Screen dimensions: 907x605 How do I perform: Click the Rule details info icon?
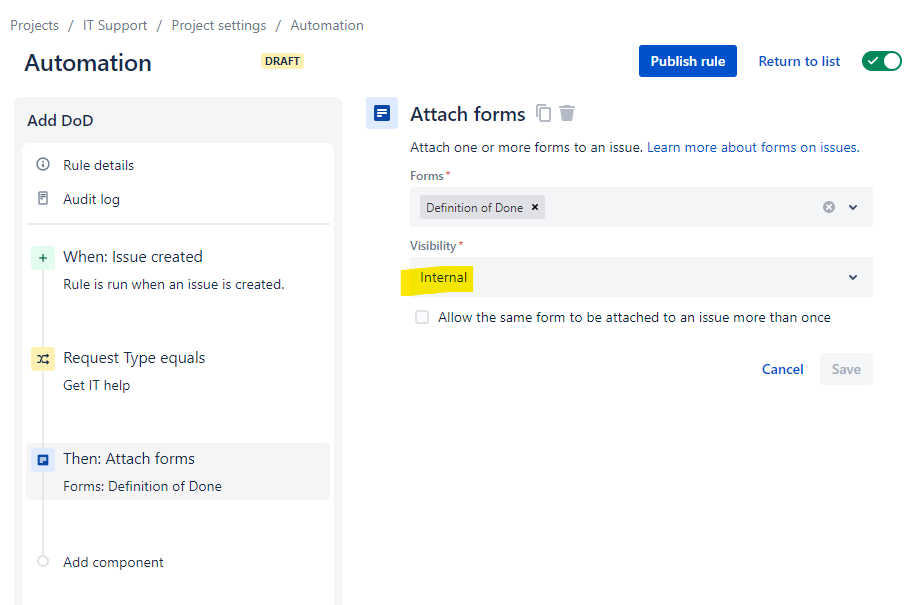[43, 164]
